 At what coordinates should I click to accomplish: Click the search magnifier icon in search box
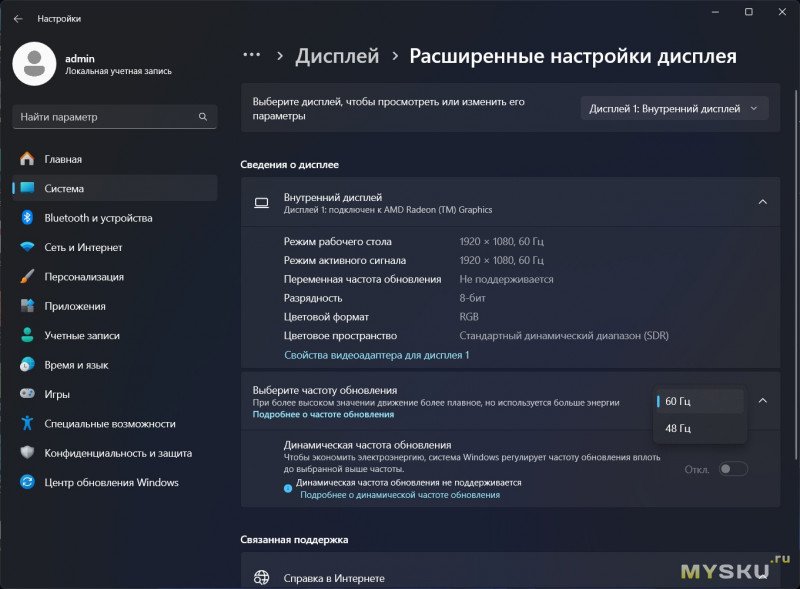[x=203, y=117]
